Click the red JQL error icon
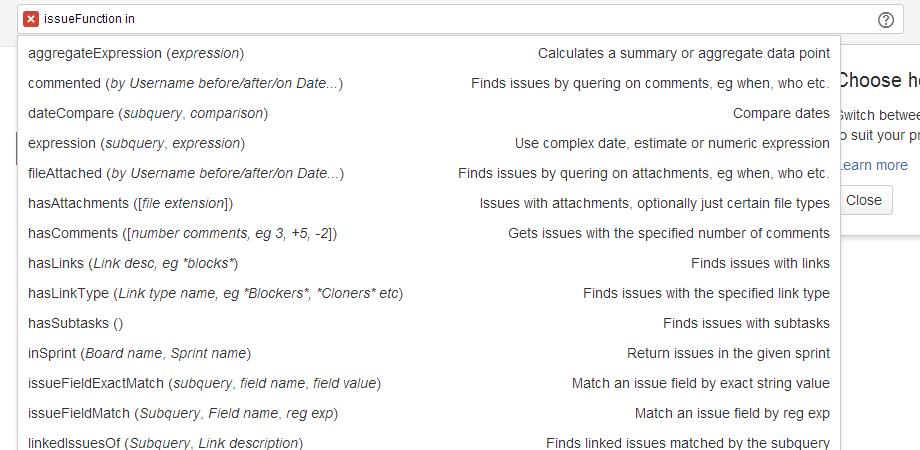 (x=31, y=19)
